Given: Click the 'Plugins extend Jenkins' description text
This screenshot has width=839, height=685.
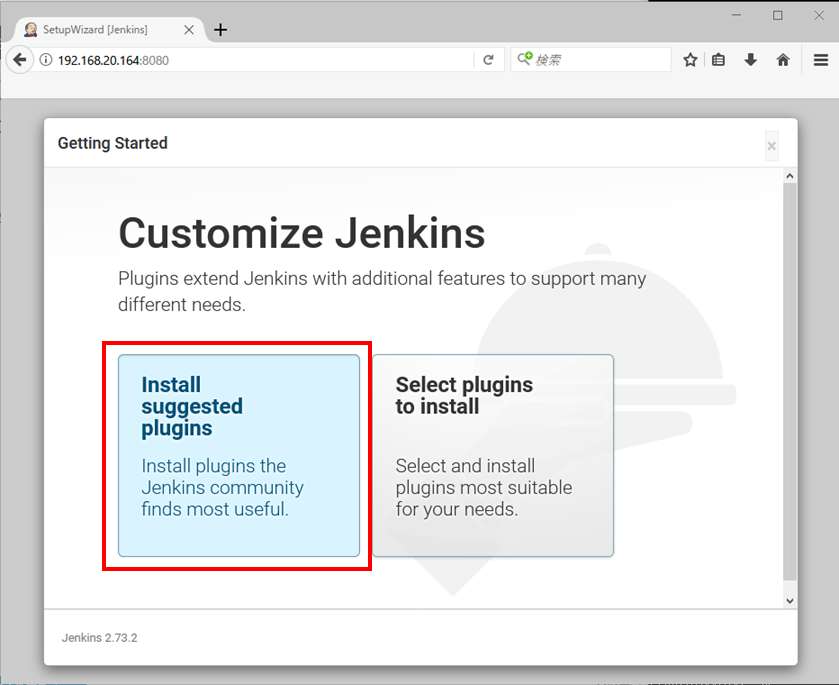Looking at the screenshot, I should coord(382,291).
